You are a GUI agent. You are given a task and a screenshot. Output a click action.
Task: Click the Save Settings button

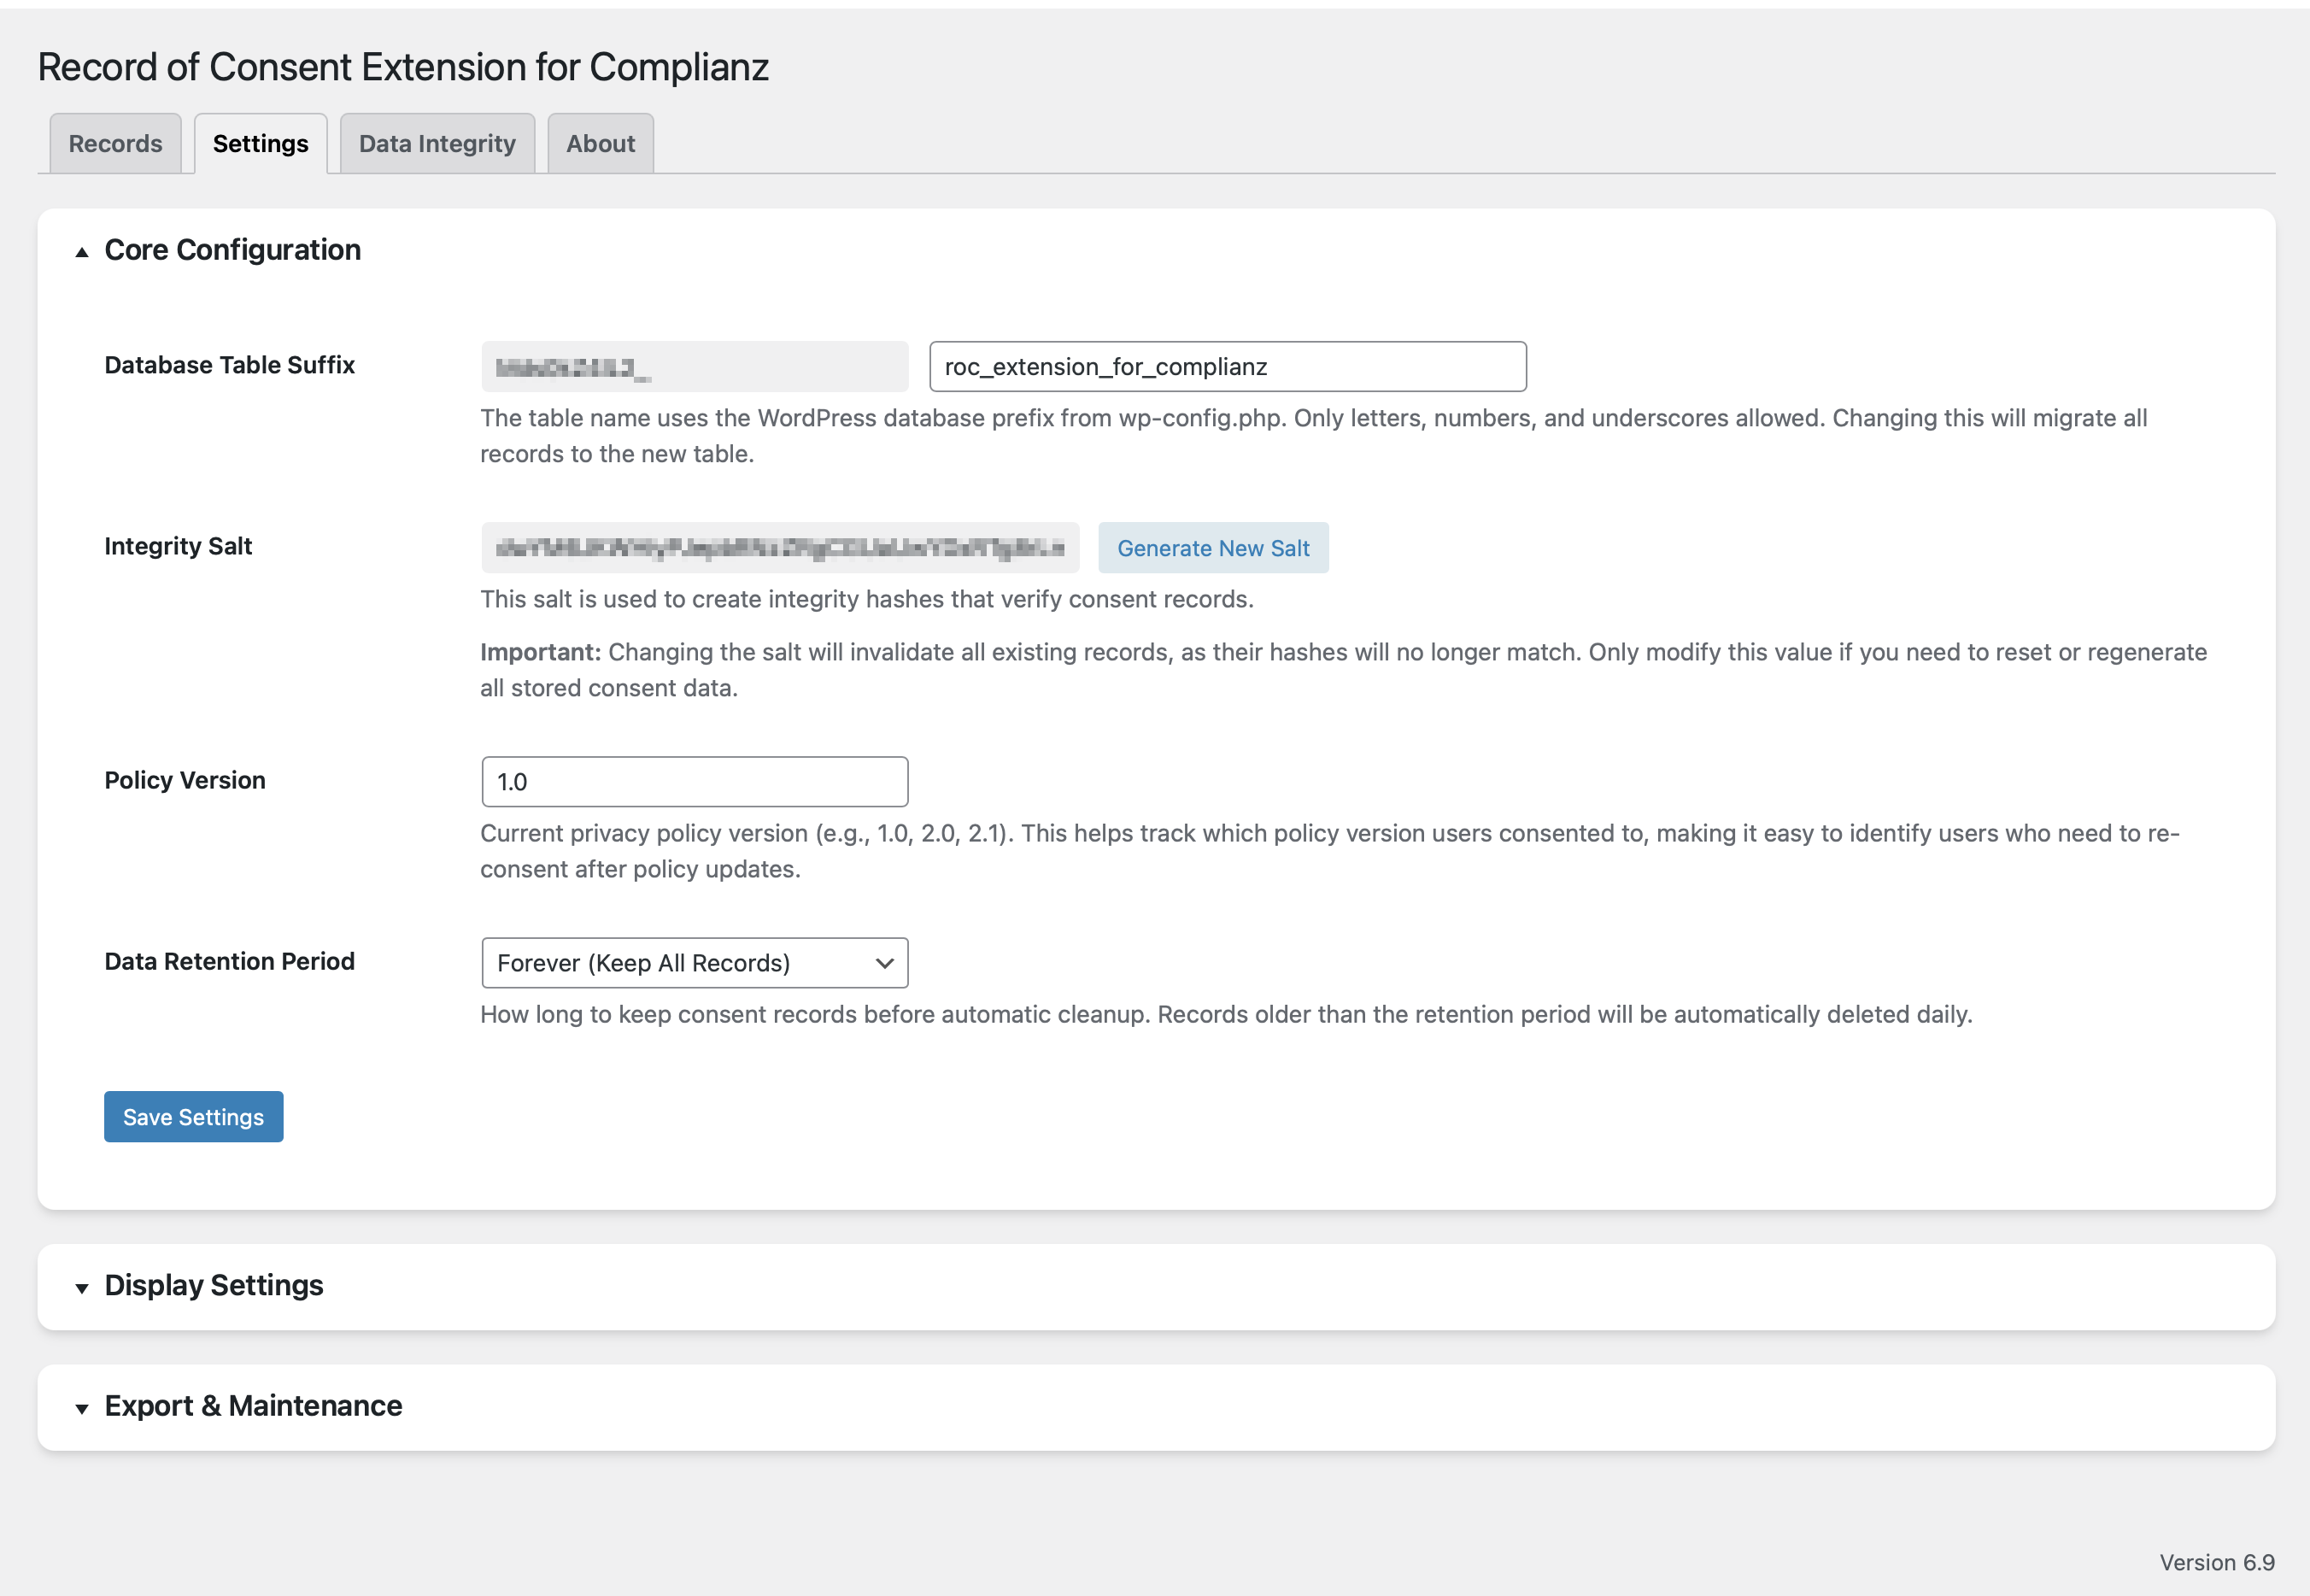pos(193,1117)
